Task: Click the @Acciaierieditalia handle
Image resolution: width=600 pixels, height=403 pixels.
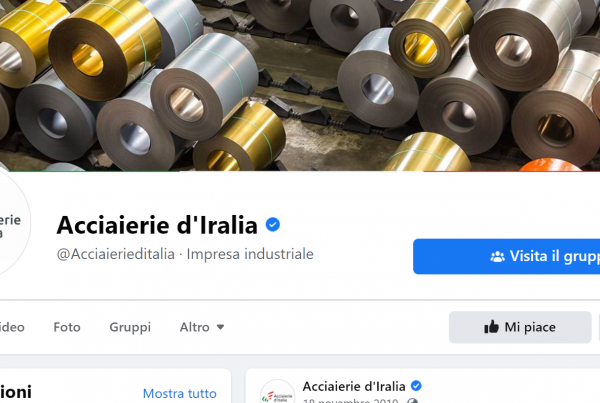Action: point(116,254)
